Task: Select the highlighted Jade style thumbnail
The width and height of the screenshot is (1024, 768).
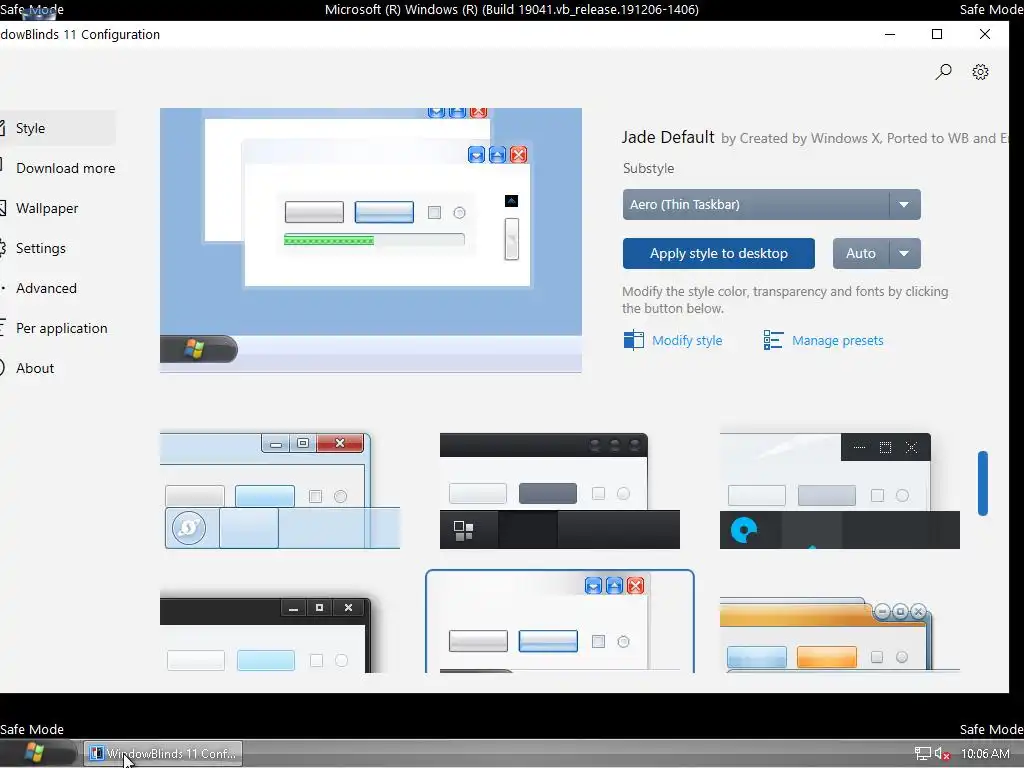Action: (x=560, y=621)
